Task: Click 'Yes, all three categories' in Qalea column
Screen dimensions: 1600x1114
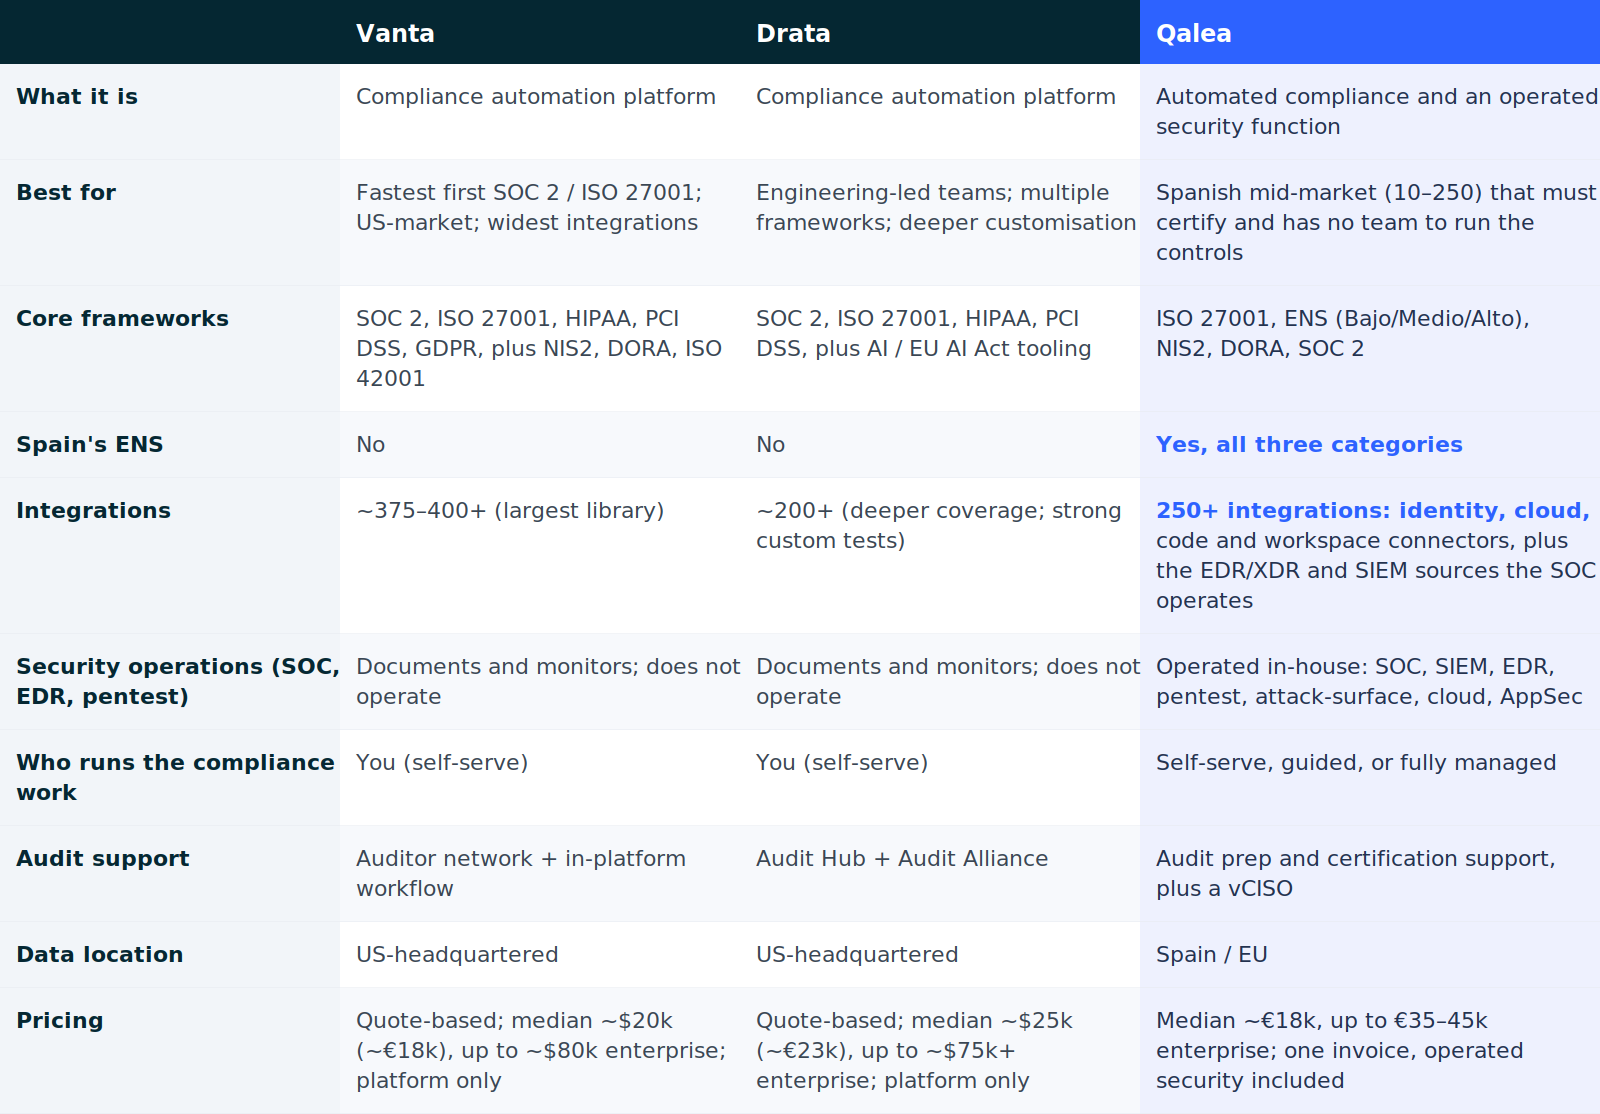Action: [x=1309, y=444]
